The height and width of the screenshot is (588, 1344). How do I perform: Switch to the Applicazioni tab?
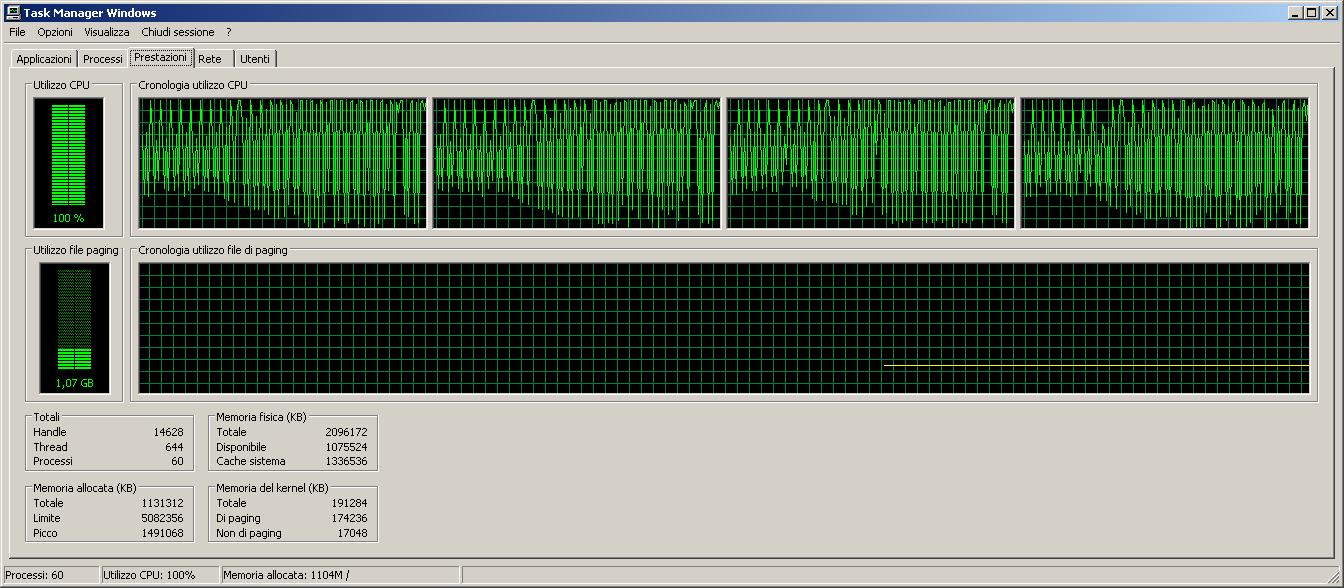coord(43,58)
